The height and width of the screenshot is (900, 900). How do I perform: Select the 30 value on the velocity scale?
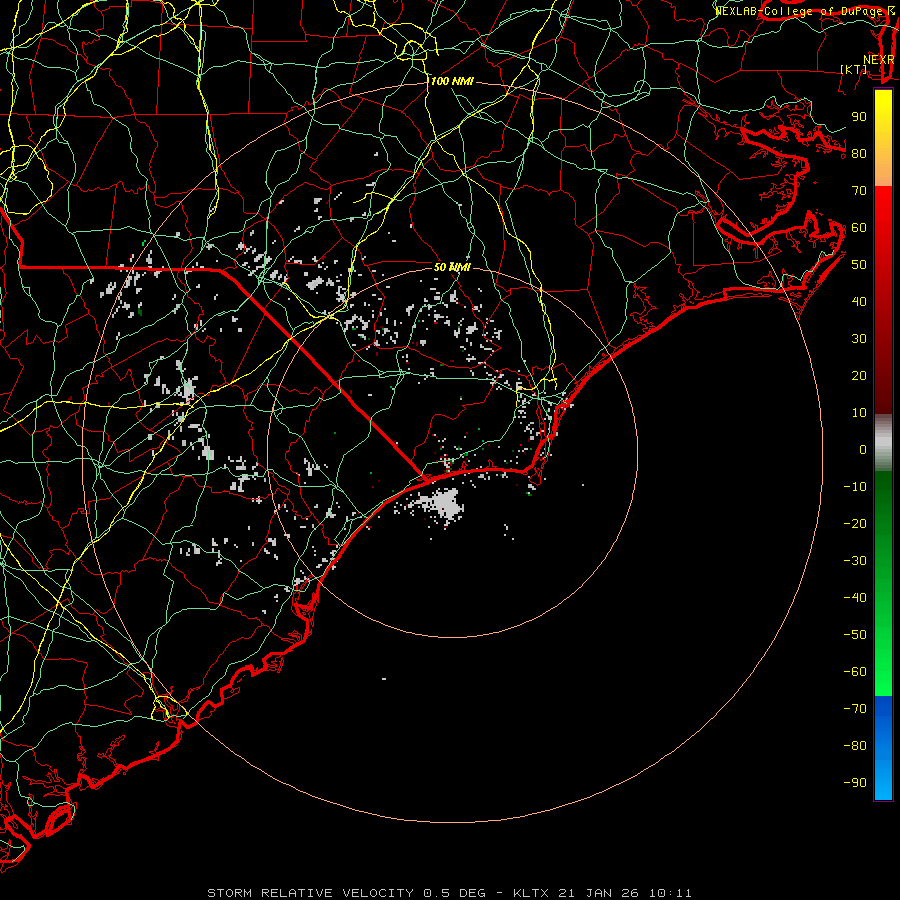click(x=859, y=339)
